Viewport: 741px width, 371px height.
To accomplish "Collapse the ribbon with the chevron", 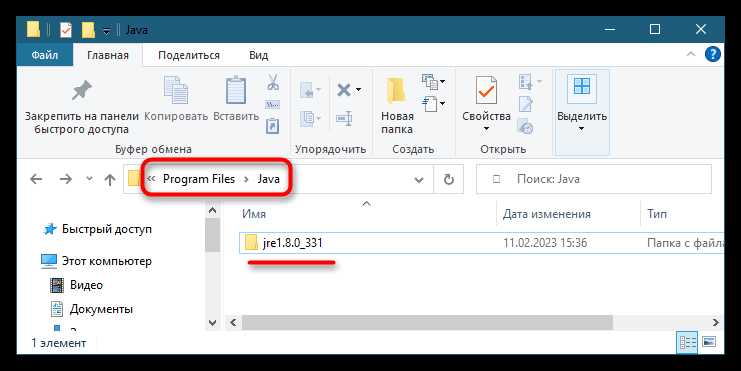I will pyautogui.click(x=691, y=55).
